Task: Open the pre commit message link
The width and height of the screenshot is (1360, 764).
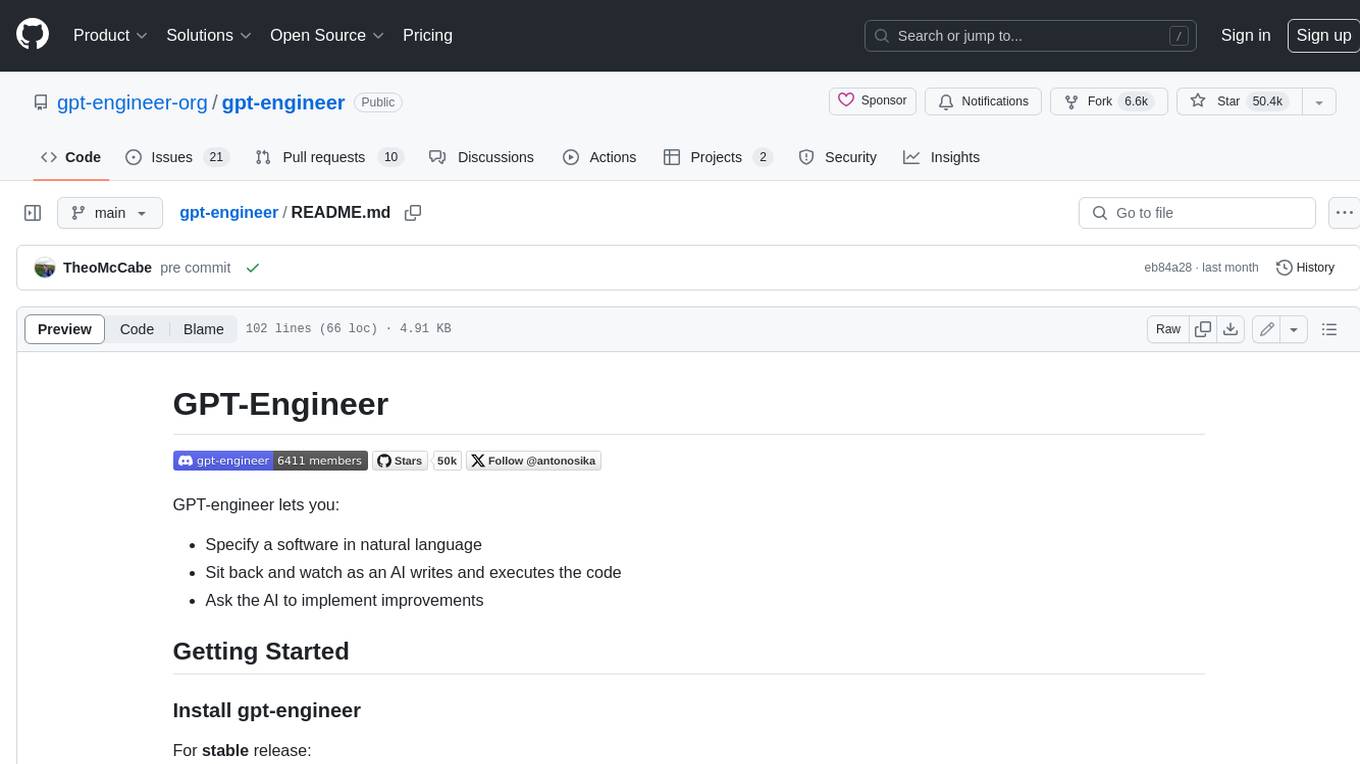Action: pos(195,268)
